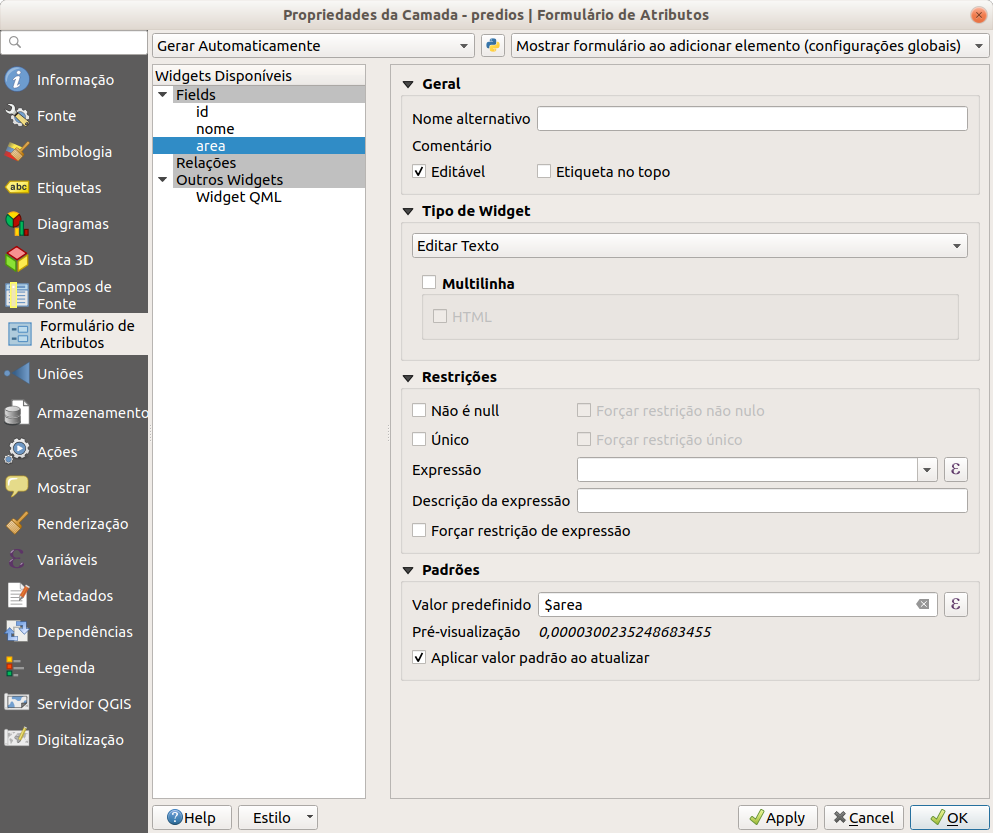
Task: Collapse the Restrições section
Action: click(x=408, y=378)
